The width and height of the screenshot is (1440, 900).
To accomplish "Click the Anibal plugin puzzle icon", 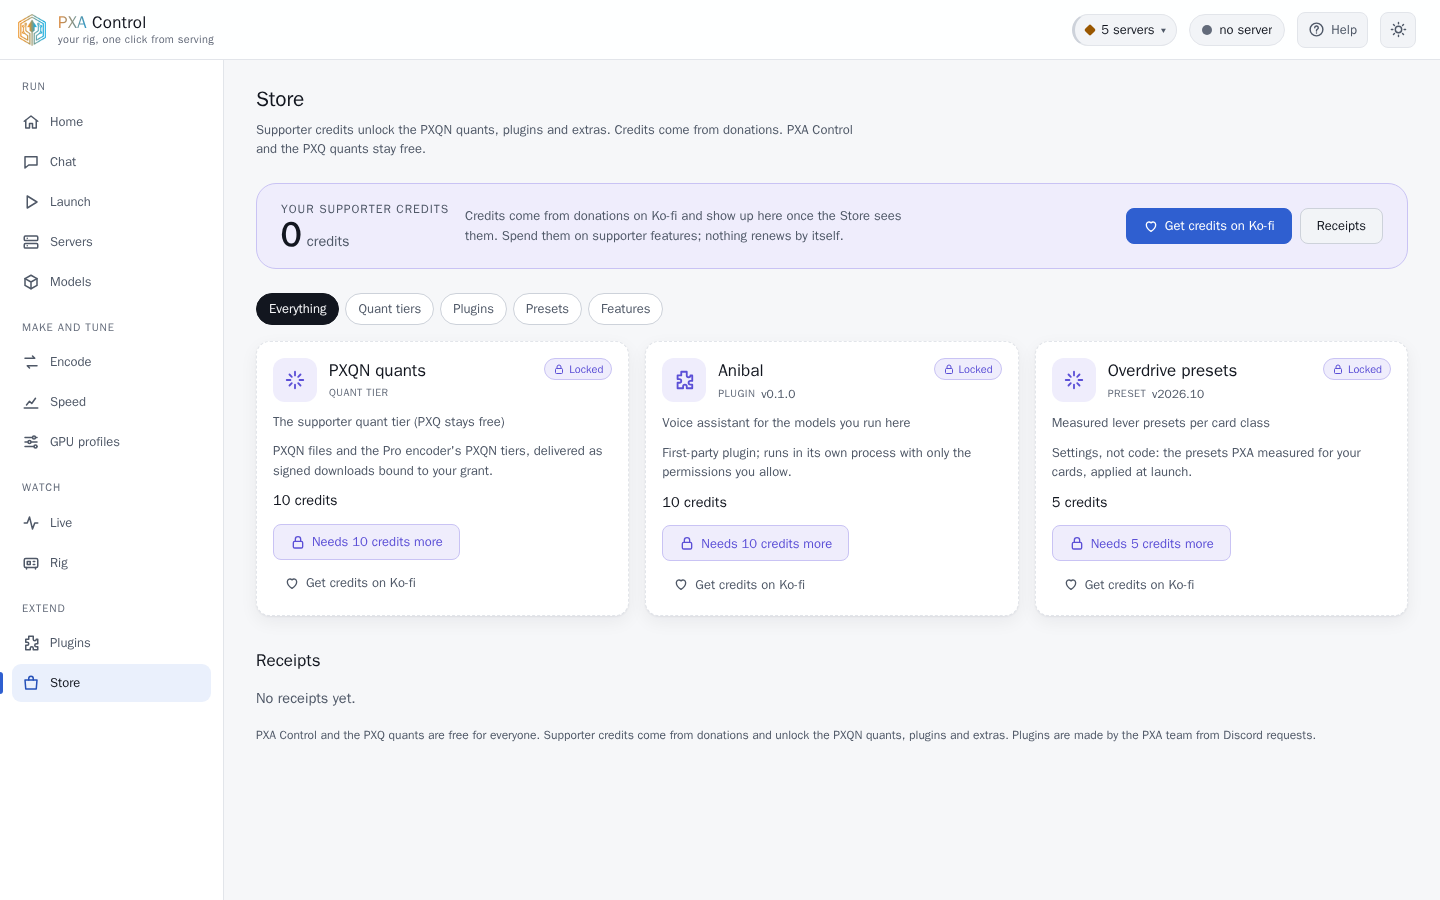I will point(684,380).
